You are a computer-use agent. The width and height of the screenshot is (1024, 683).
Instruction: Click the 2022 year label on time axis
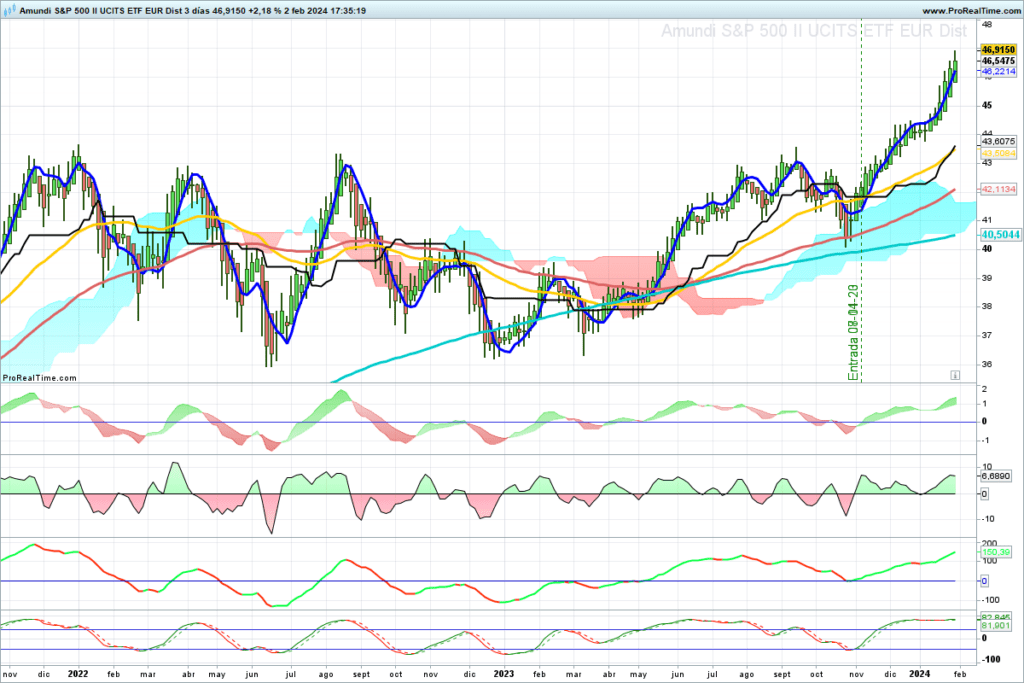coord(78,674)
